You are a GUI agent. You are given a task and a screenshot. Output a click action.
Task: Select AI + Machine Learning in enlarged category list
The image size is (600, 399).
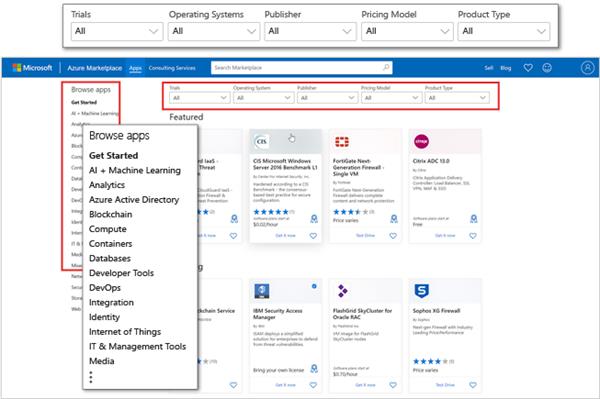click(x=135, y=170)
